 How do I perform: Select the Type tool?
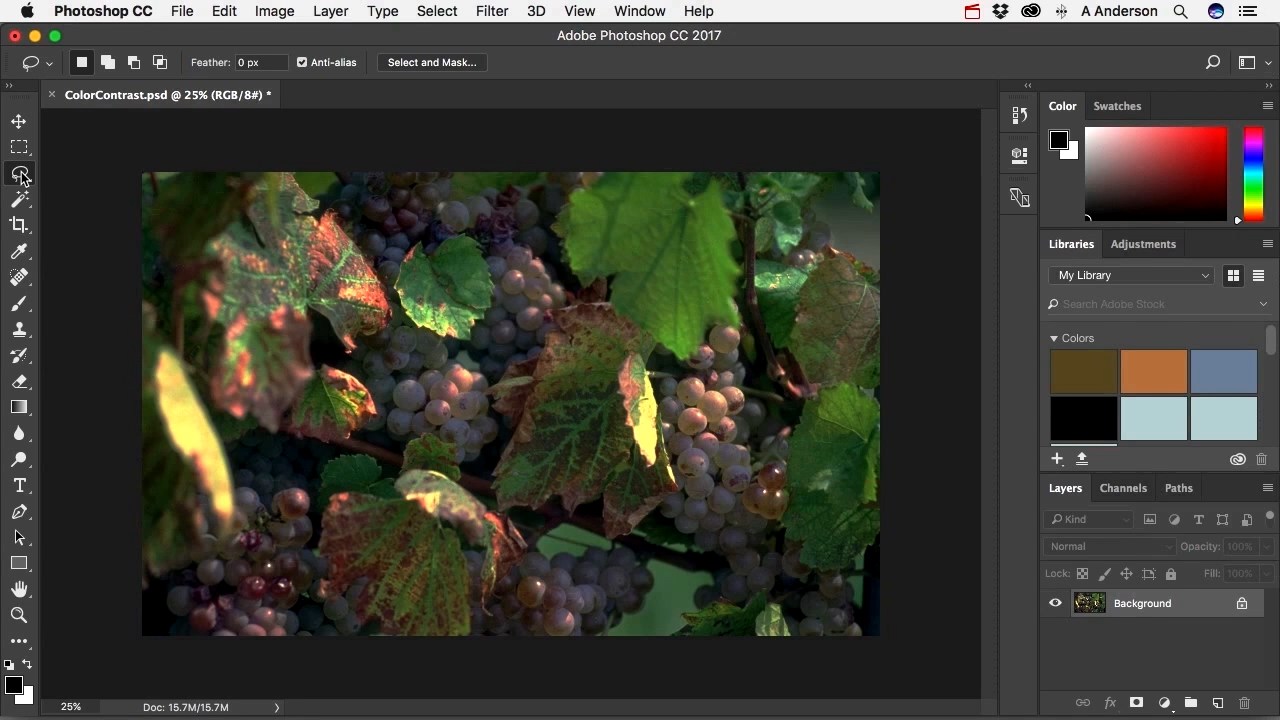point(19,485)
